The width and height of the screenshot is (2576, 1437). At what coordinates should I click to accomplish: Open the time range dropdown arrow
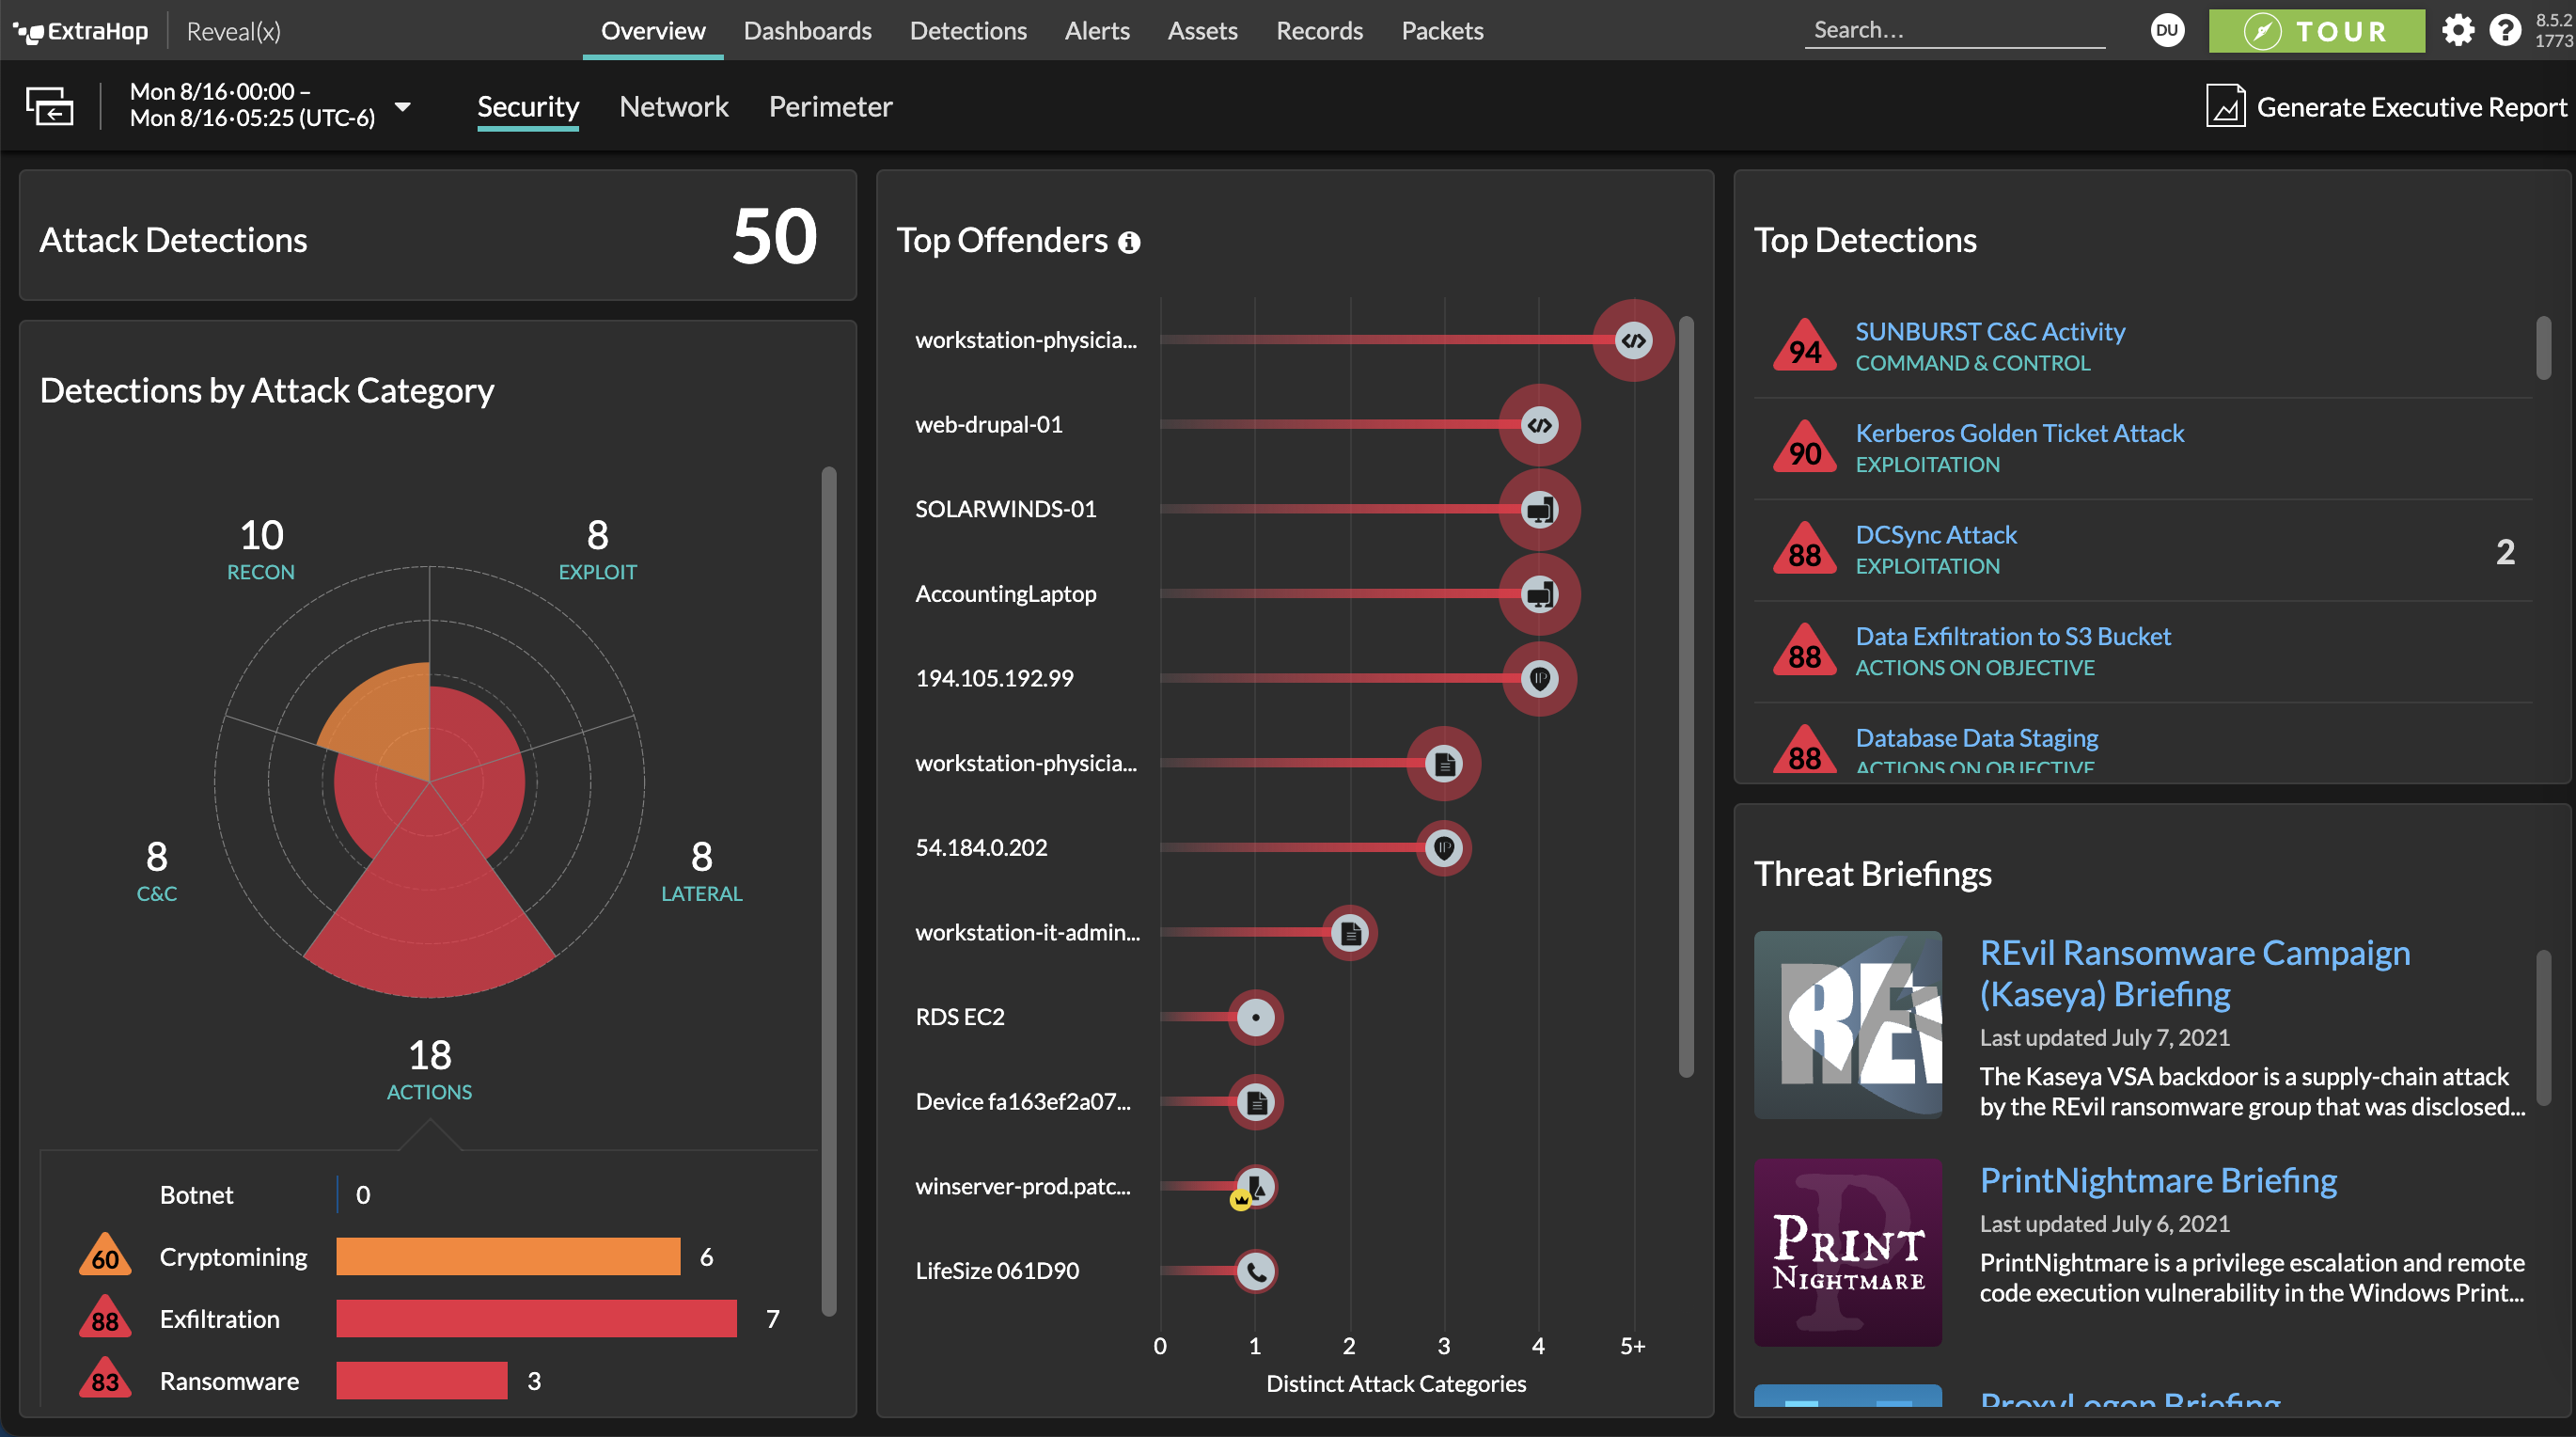pos(403,106)
